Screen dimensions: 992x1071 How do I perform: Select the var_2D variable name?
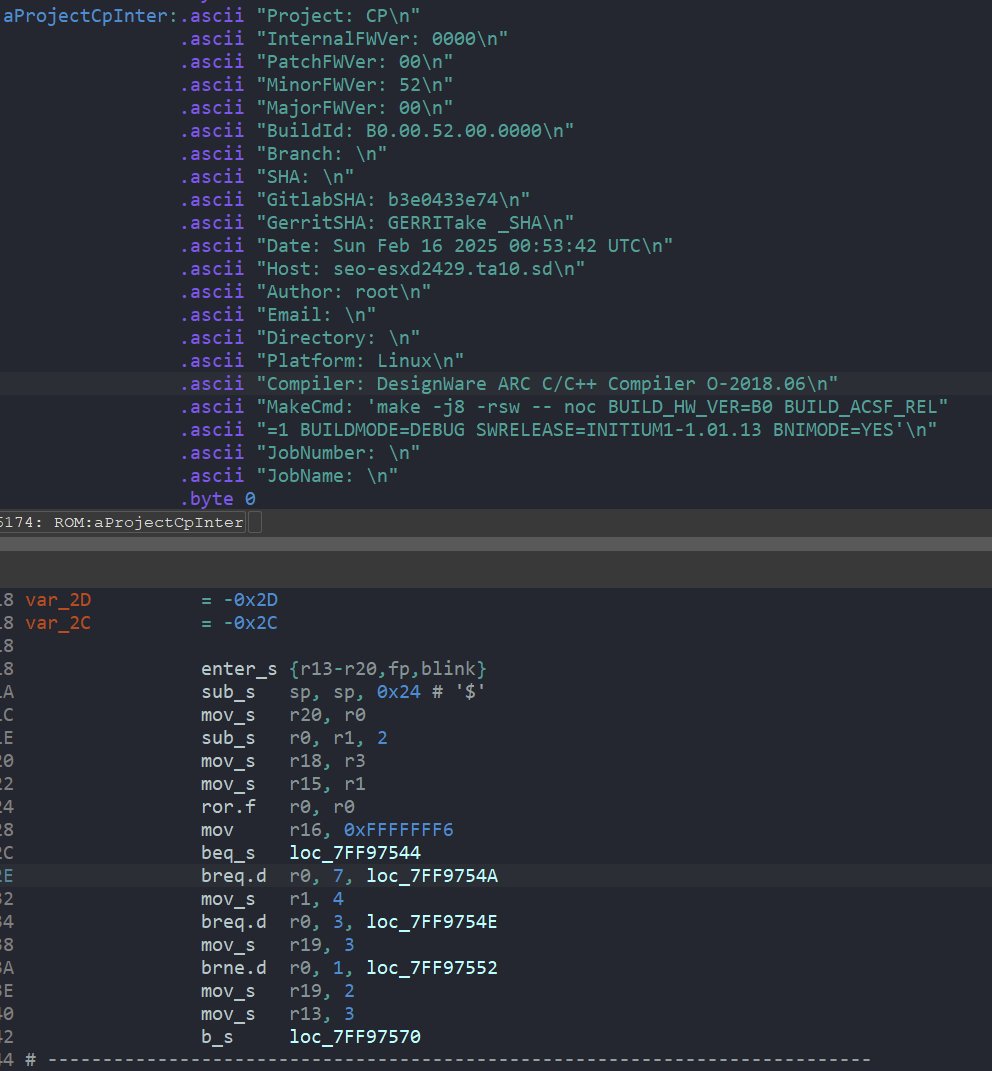pyautogui.click(x=58, y=600)
